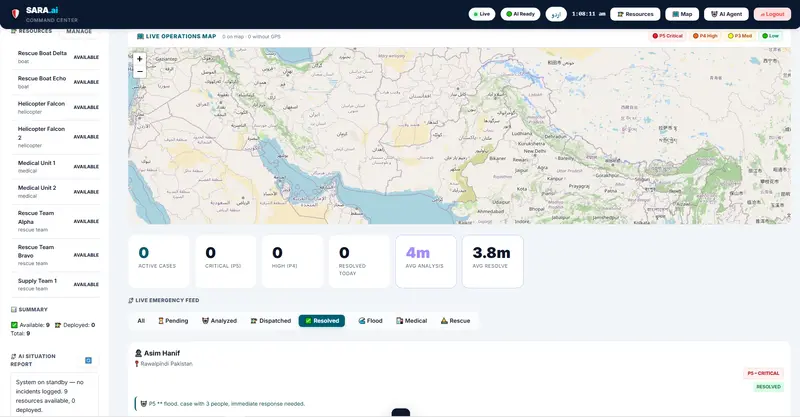Click the High (P4) stat card
This screenshot has height=417, width=800.
(x=292, y=261)
